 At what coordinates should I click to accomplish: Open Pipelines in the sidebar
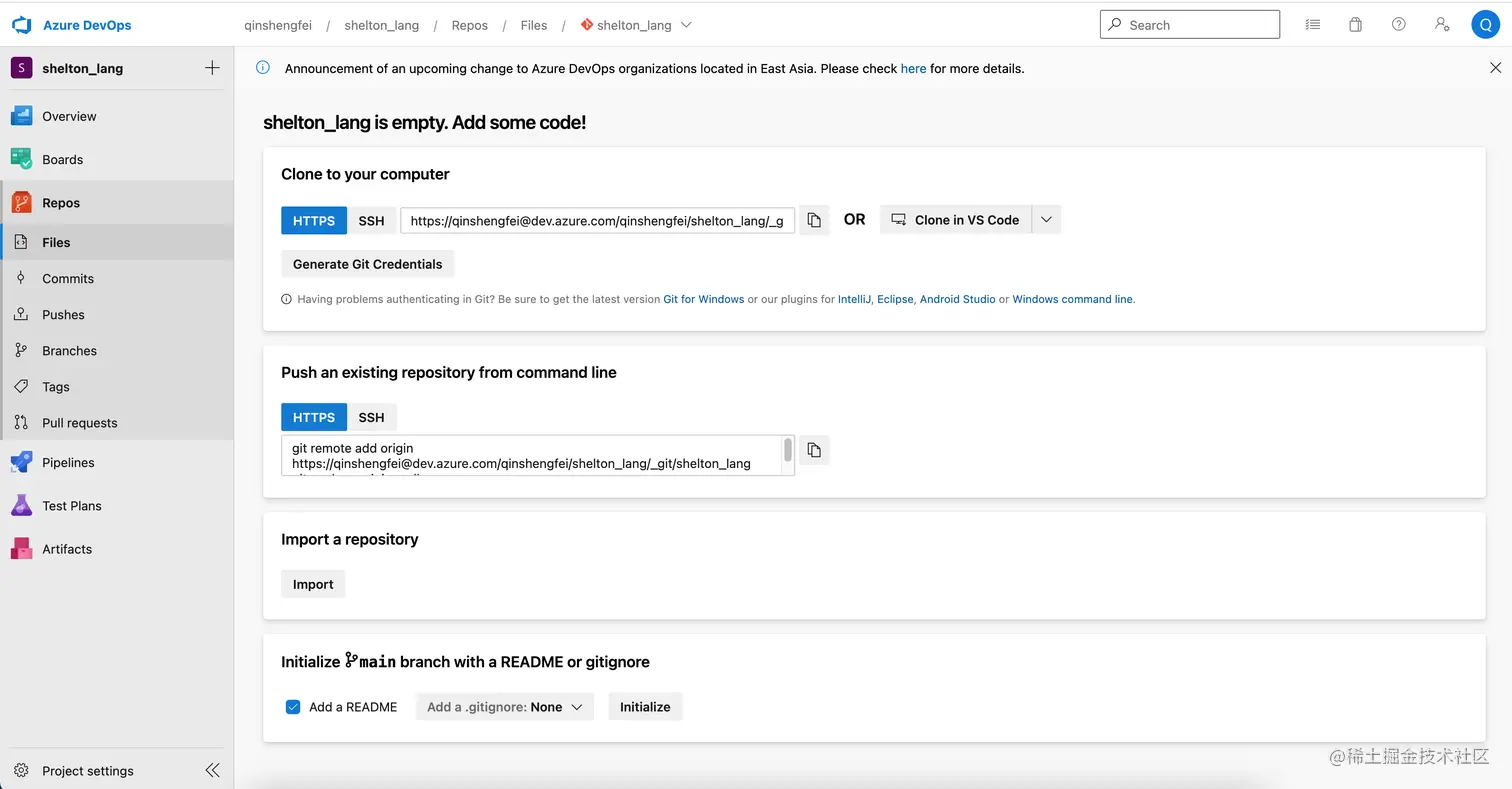[x=117, y=462]
